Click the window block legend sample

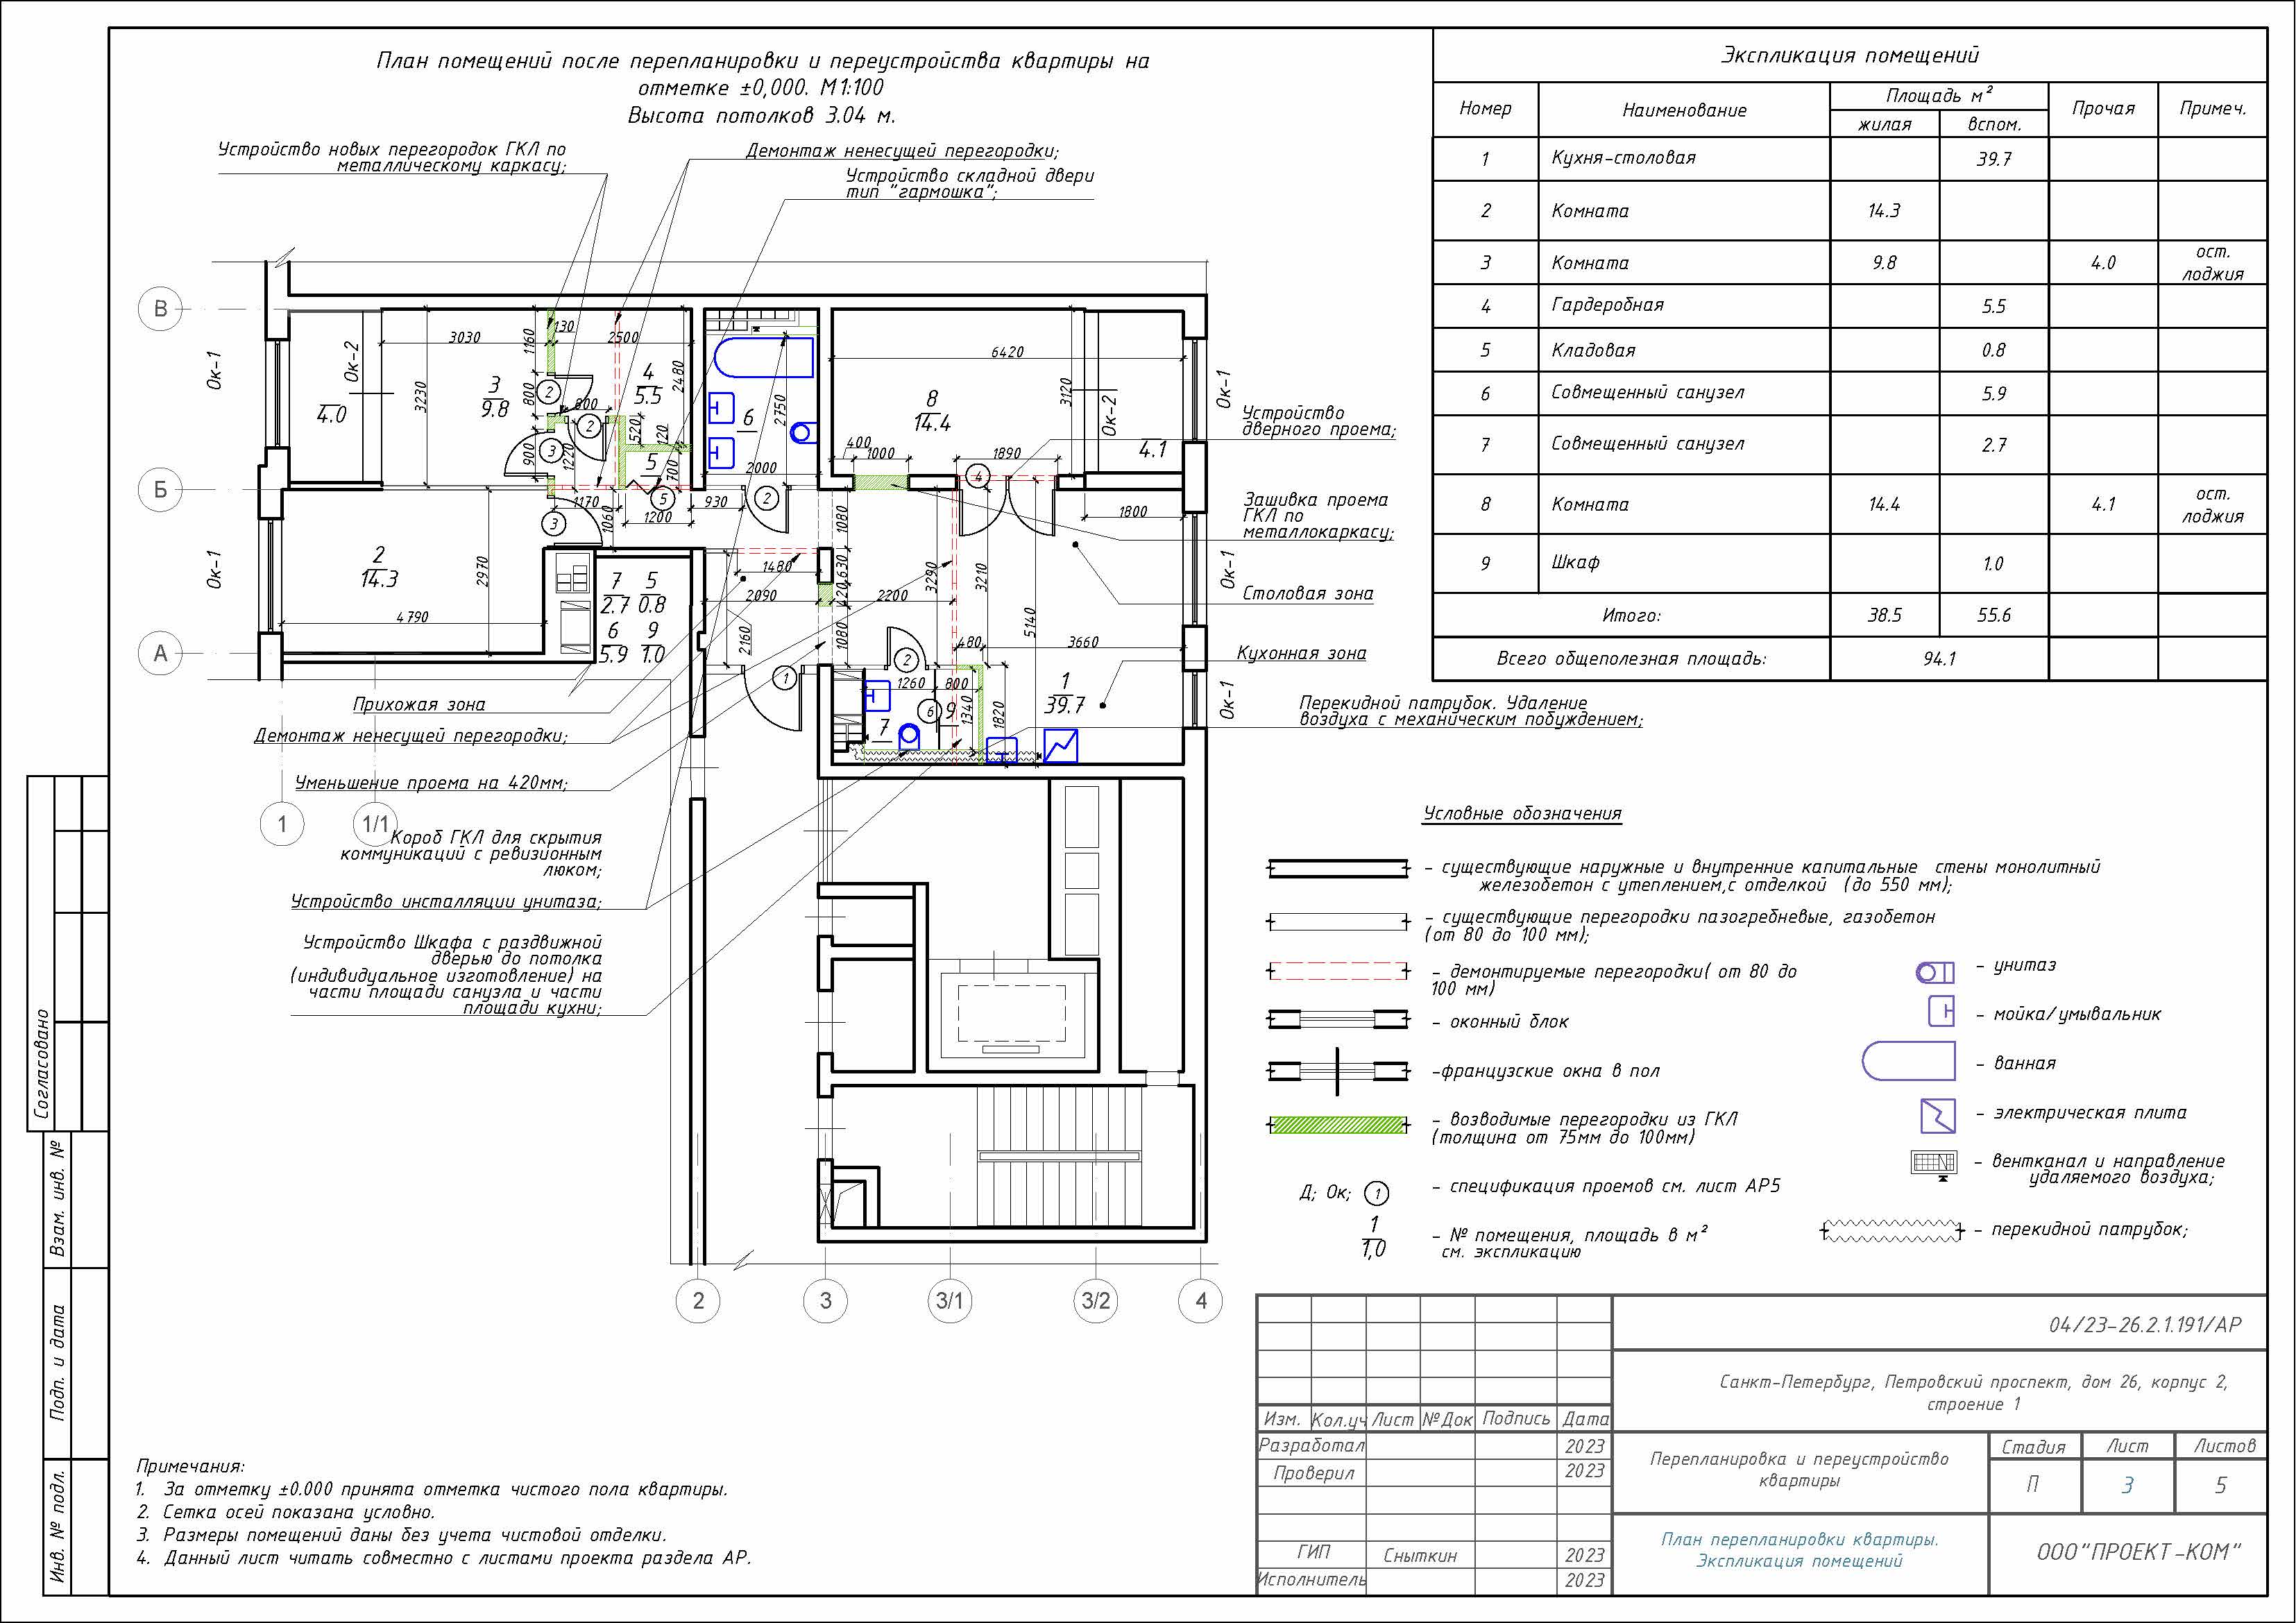pyautogui.click(x=1339, y=1020)
